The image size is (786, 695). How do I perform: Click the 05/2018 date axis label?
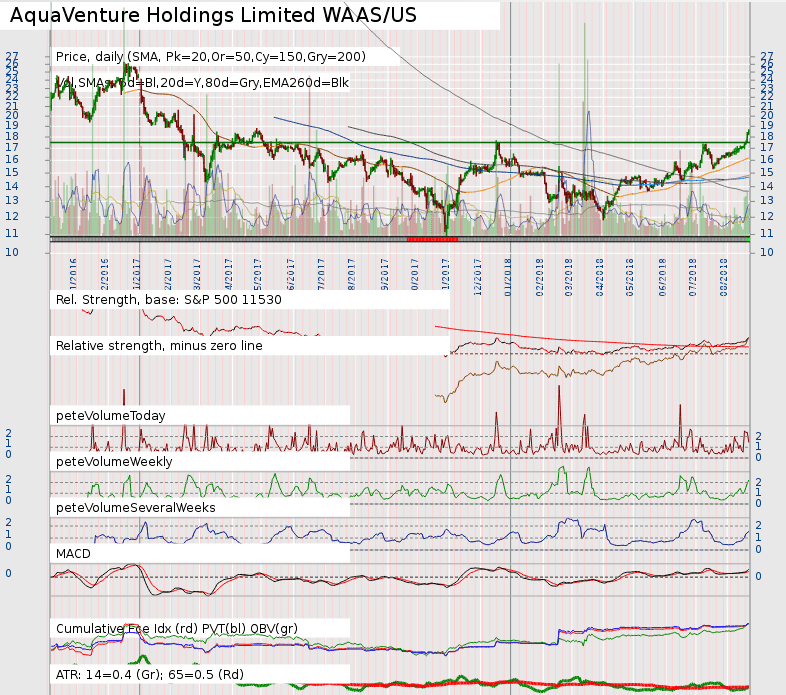[630, 277]
